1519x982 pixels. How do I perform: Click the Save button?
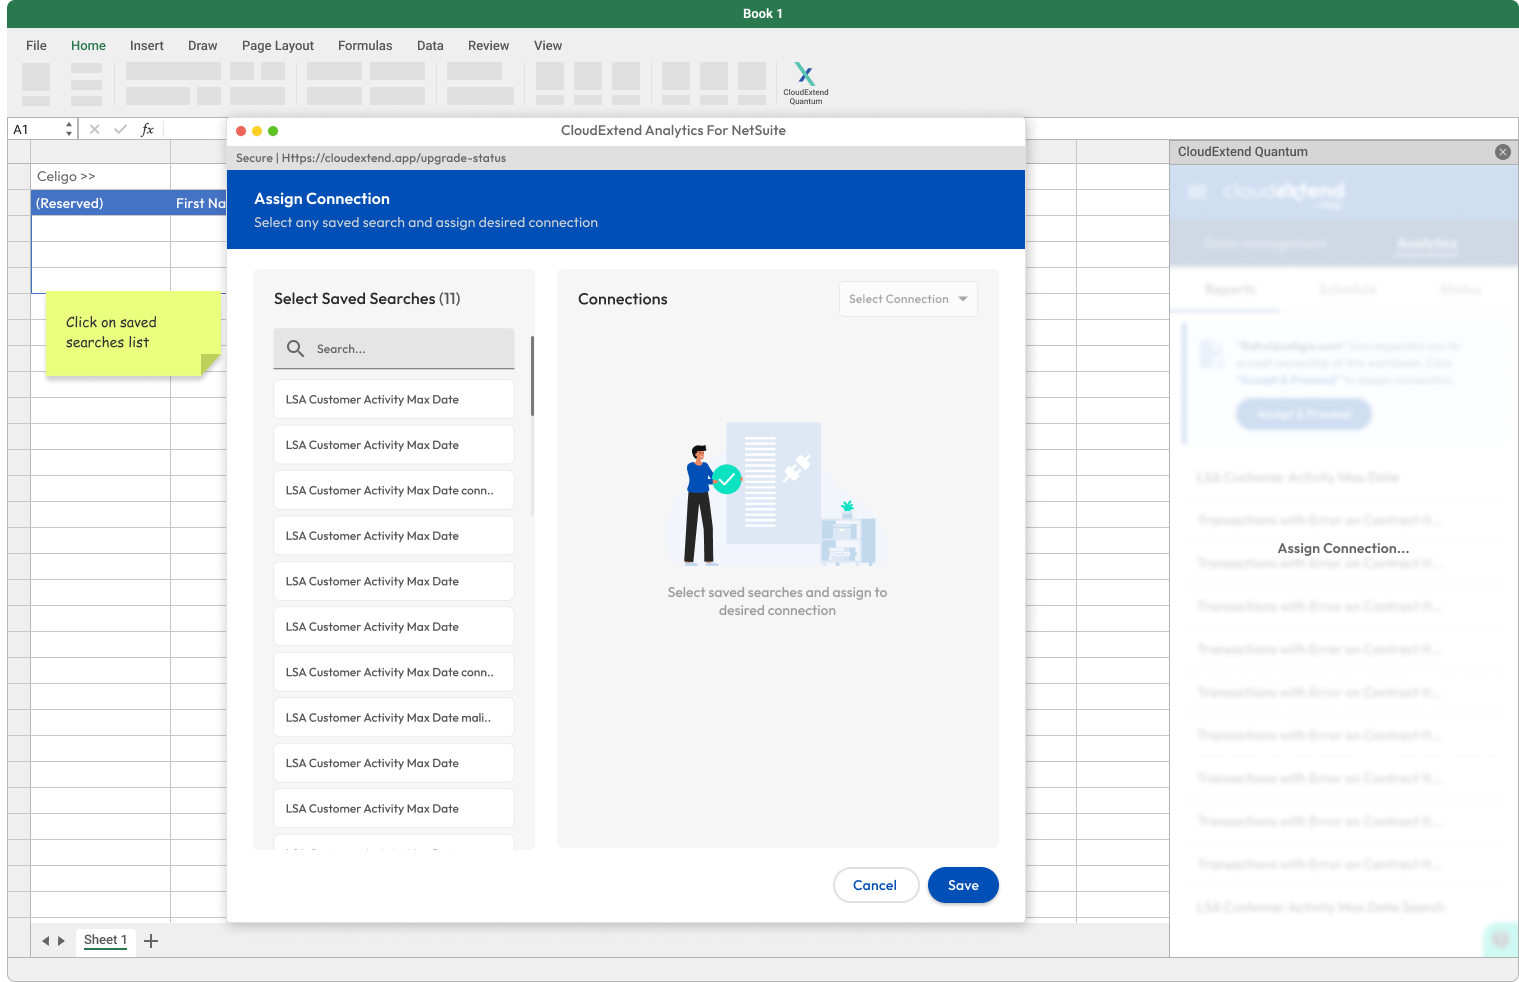click(963, 885)
